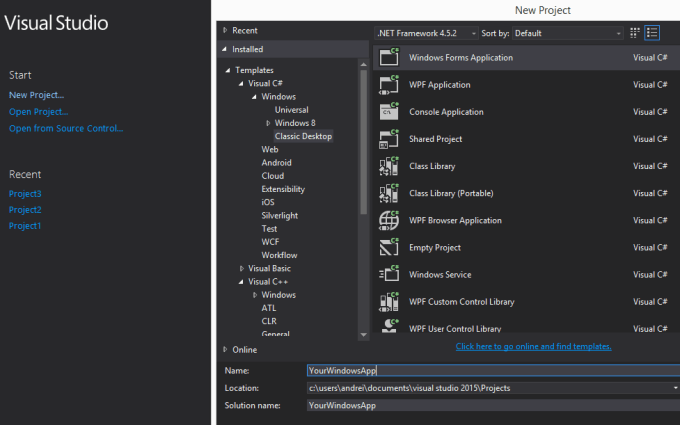Image resolution: width=680 pixels, height=425 pixels.
Task: Open the Location path dropdown arrow
Action: coord(676,388)
